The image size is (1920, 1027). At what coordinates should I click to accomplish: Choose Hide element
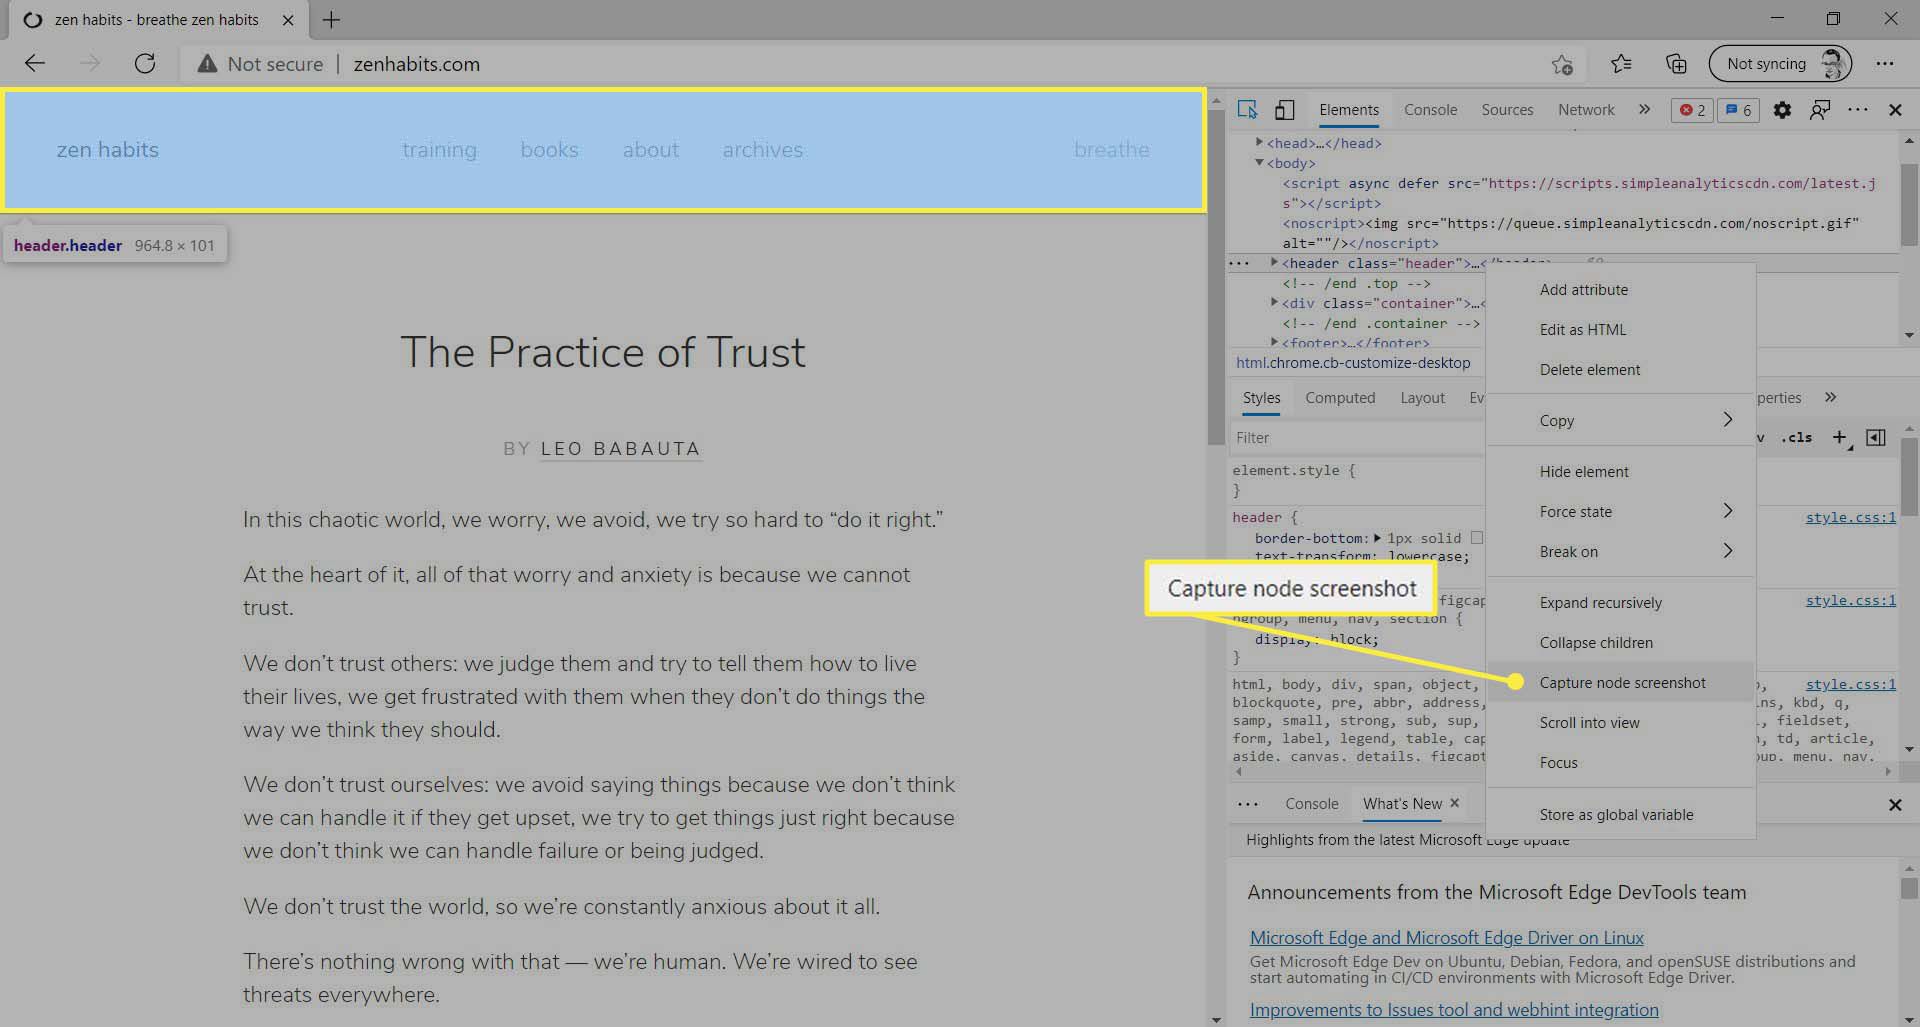[1620, 472]
